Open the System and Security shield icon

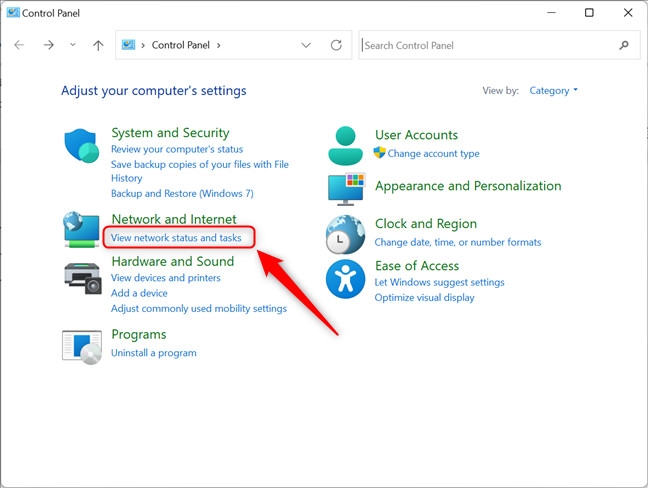pos(82,146)
